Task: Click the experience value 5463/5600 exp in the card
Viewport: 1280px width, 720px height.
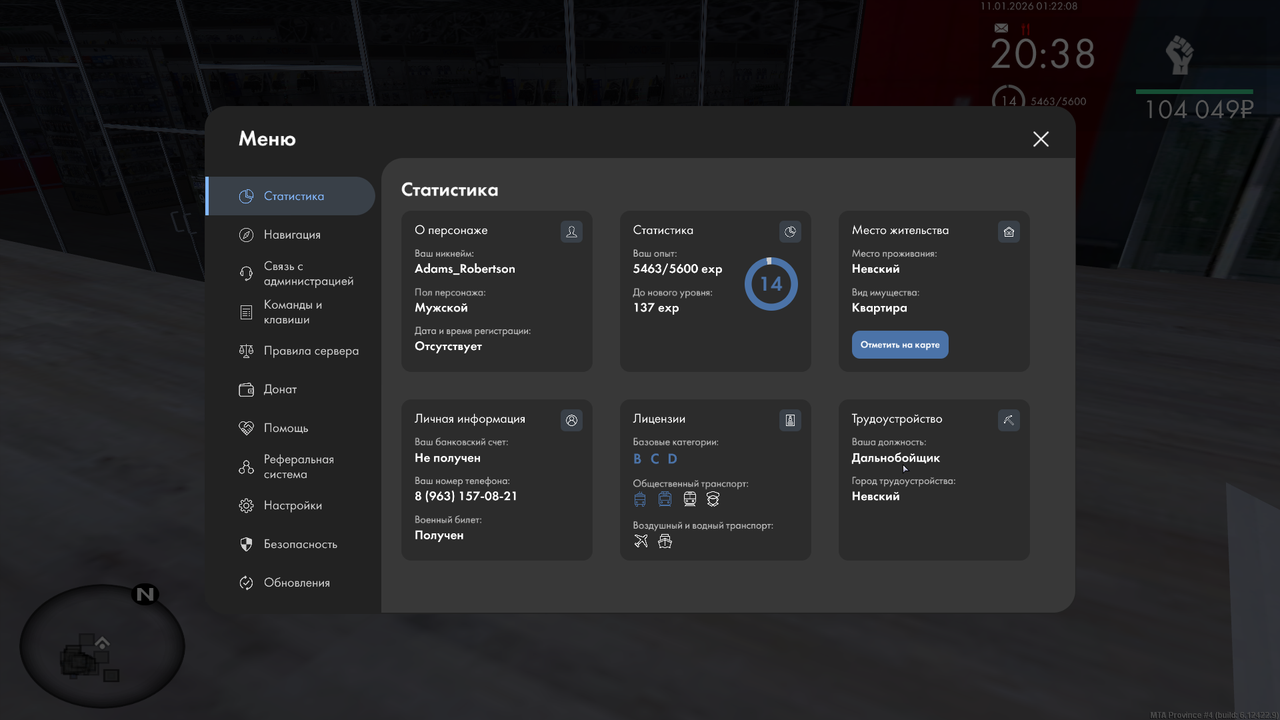Action: point(678,269)
